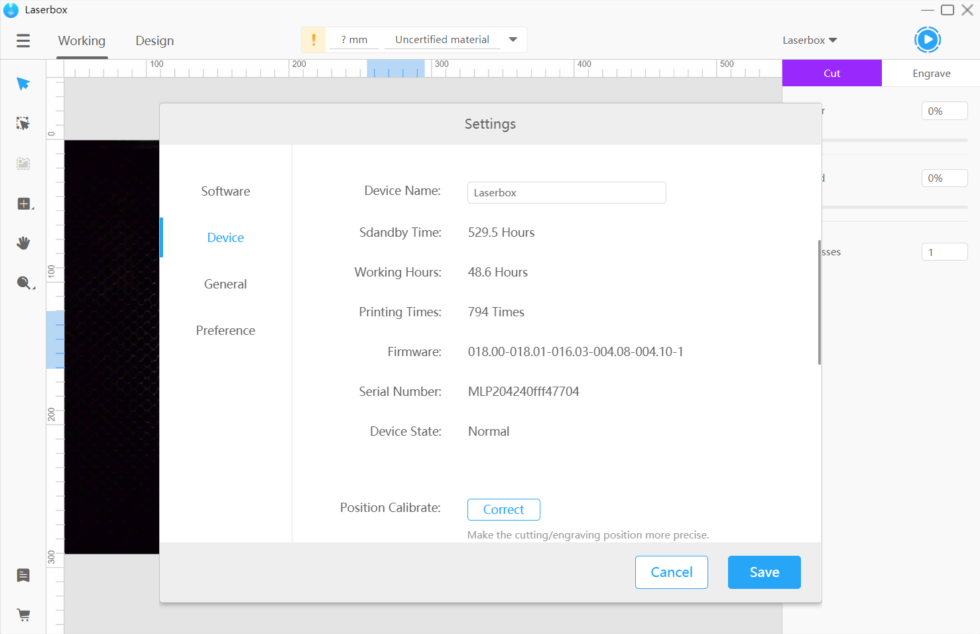This screenshot has width=980, height=634.
Task: Choose the insert image tool
Action: 23,164
